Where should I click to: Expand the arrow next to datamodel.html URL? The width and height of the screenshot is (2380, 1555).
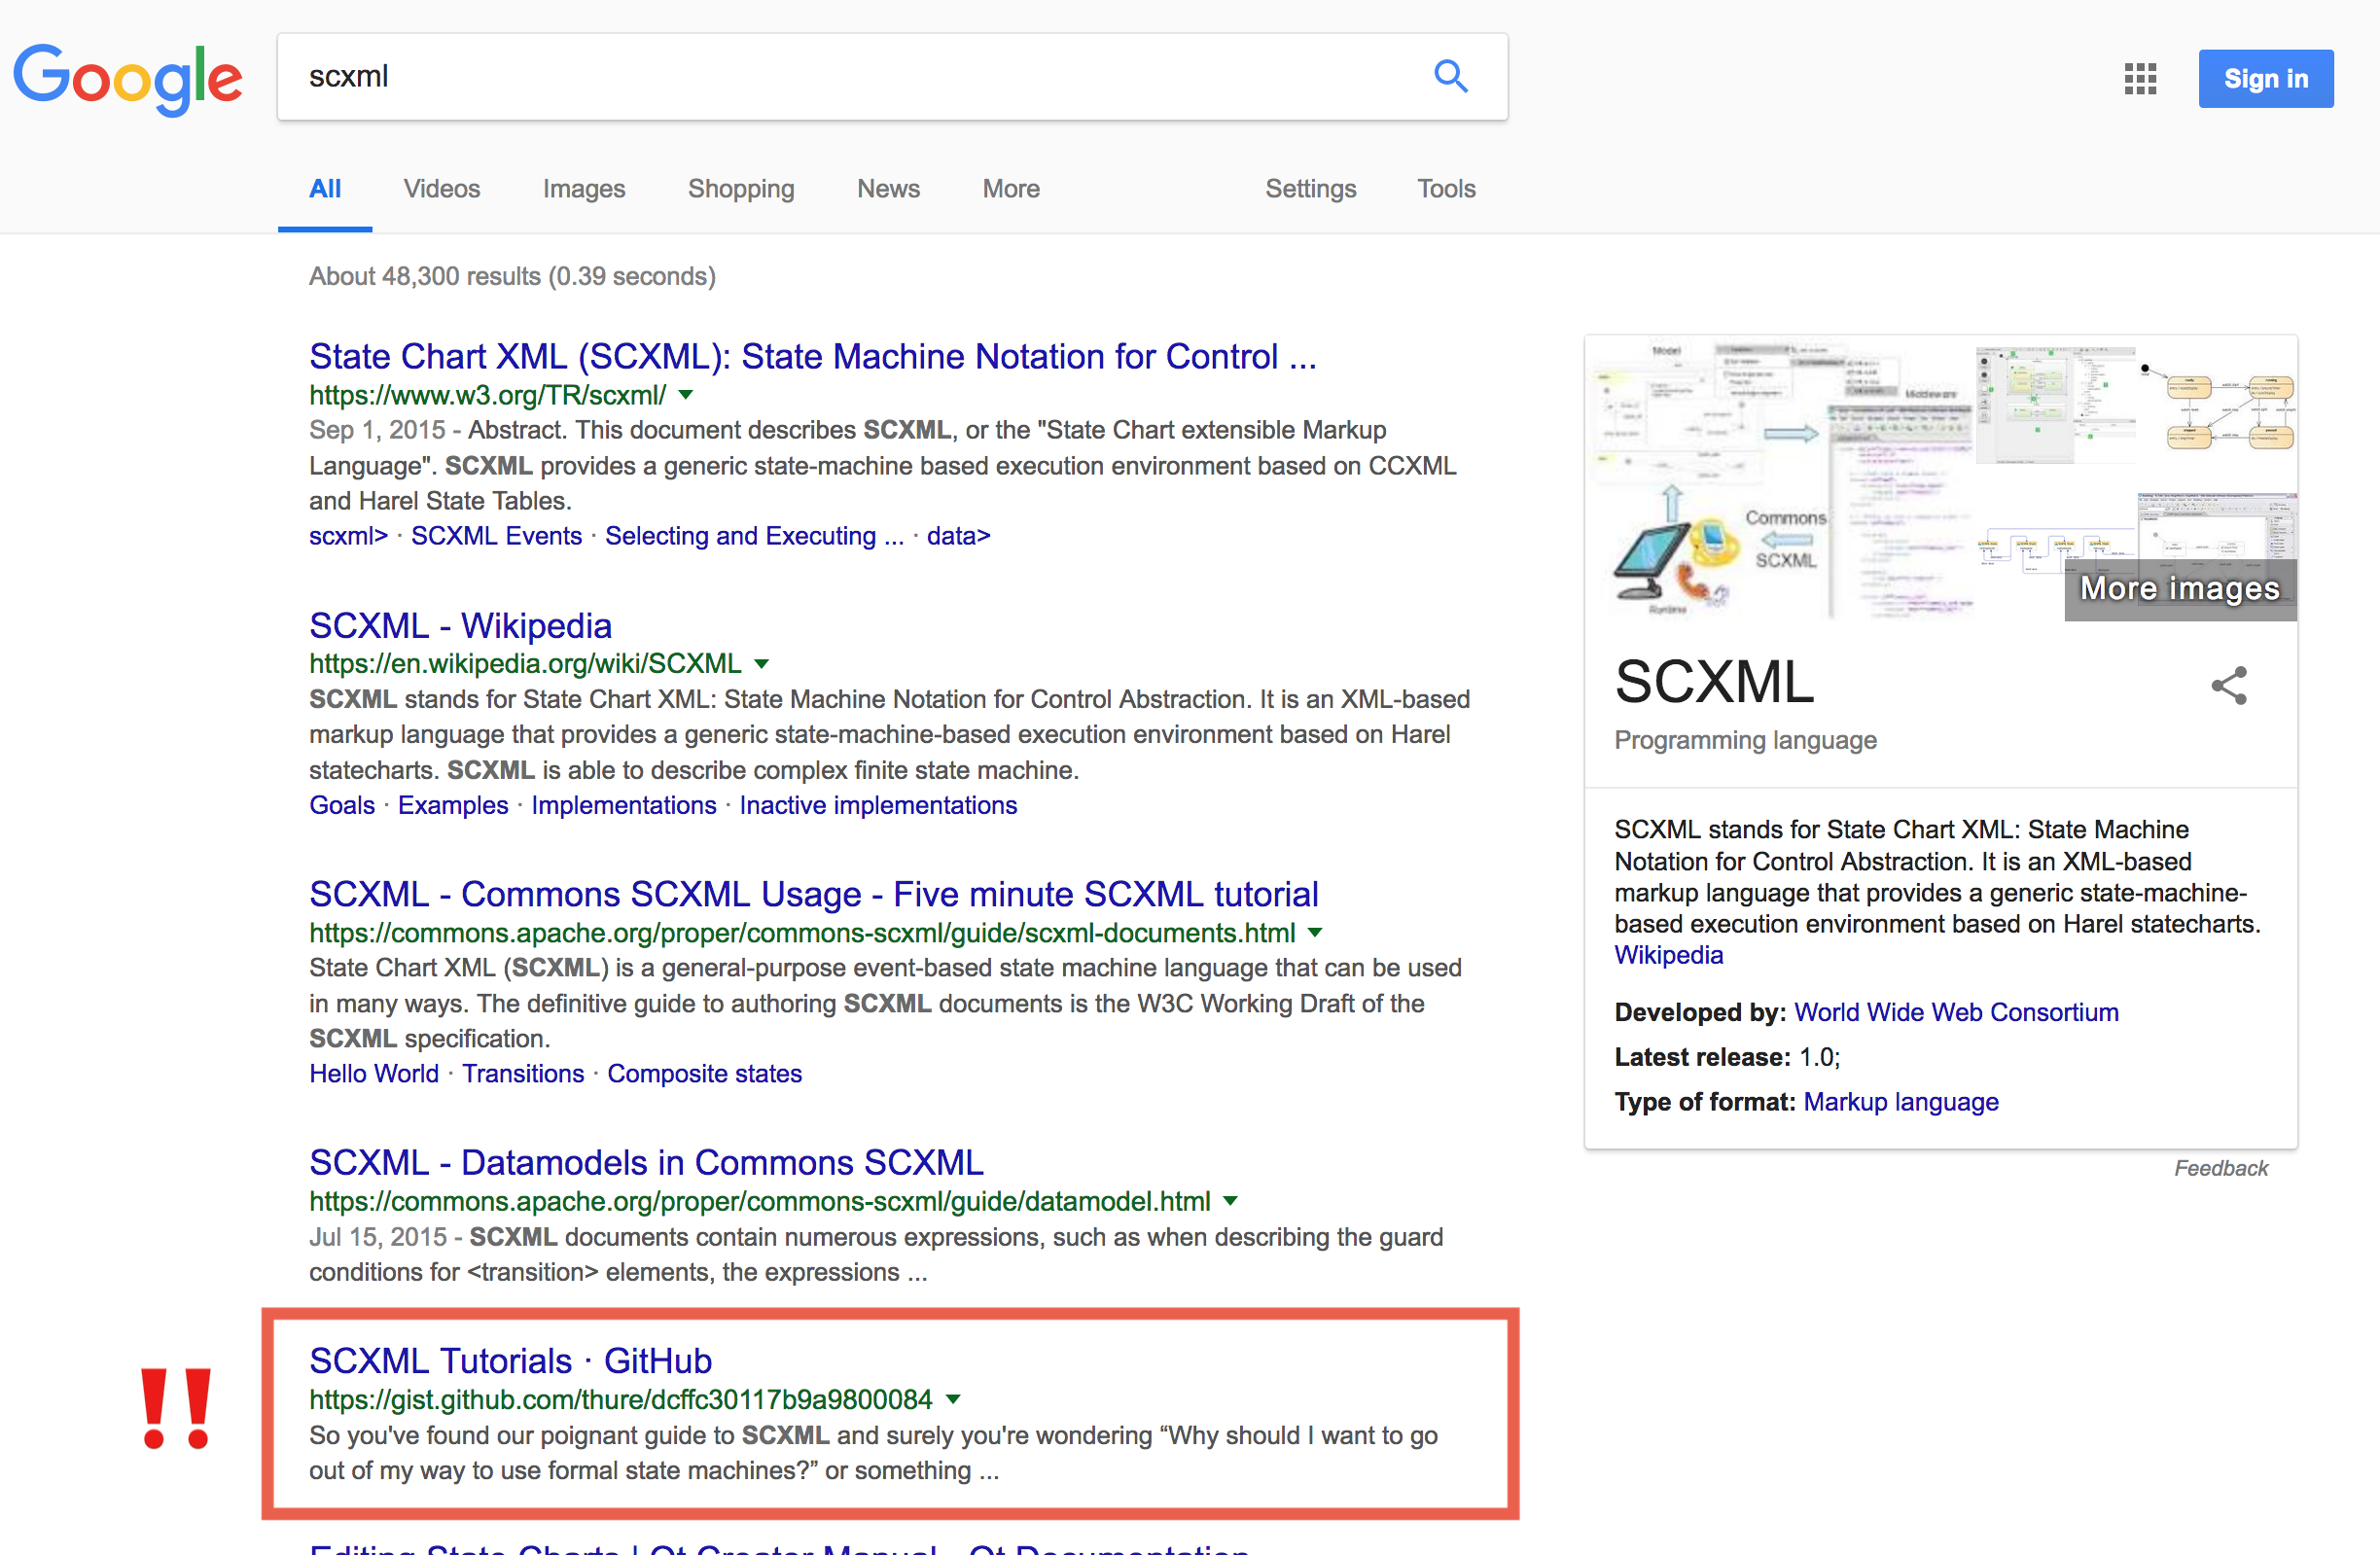point(1230,1201)
